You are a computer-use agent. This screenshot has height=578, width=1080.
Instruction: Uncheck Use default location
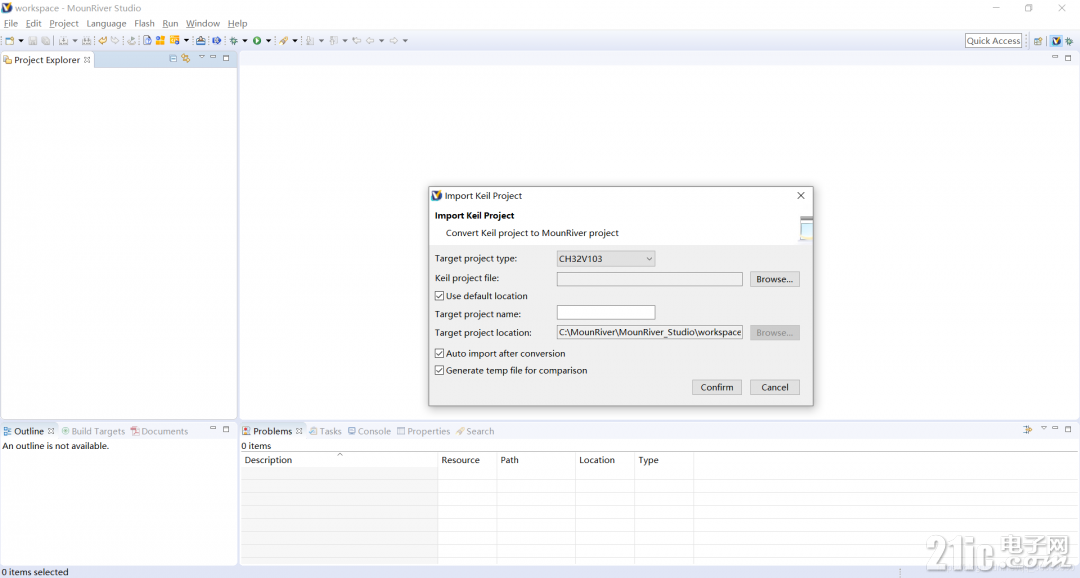pyautogui.click(x=439, y=296)
